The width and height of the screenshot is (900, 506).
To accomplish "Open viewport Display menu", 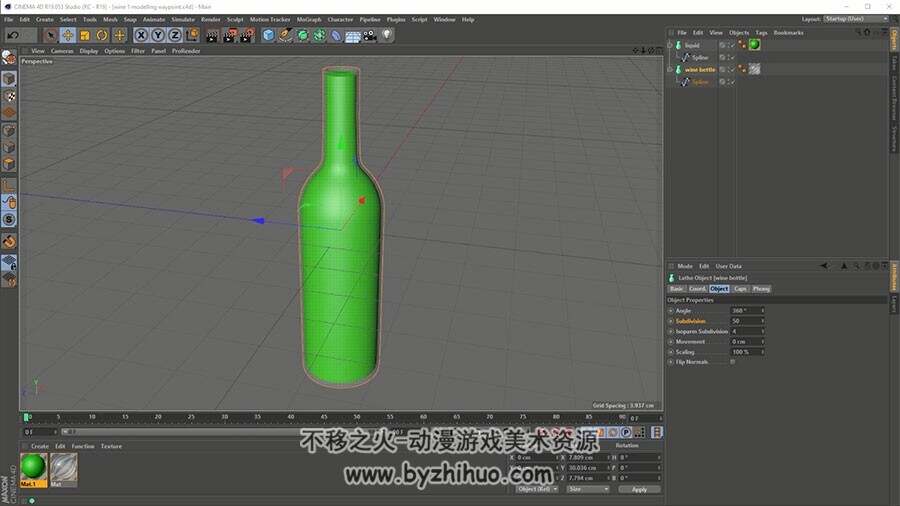I will click(89, 51).
